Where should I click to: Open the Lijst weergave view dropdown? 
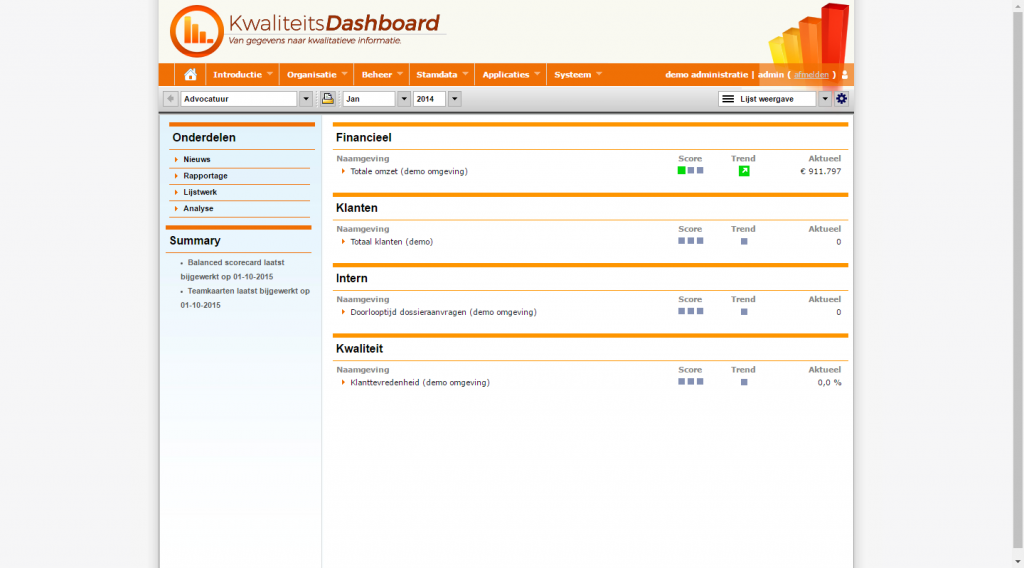pyautogui.click(x=825, y=99)
